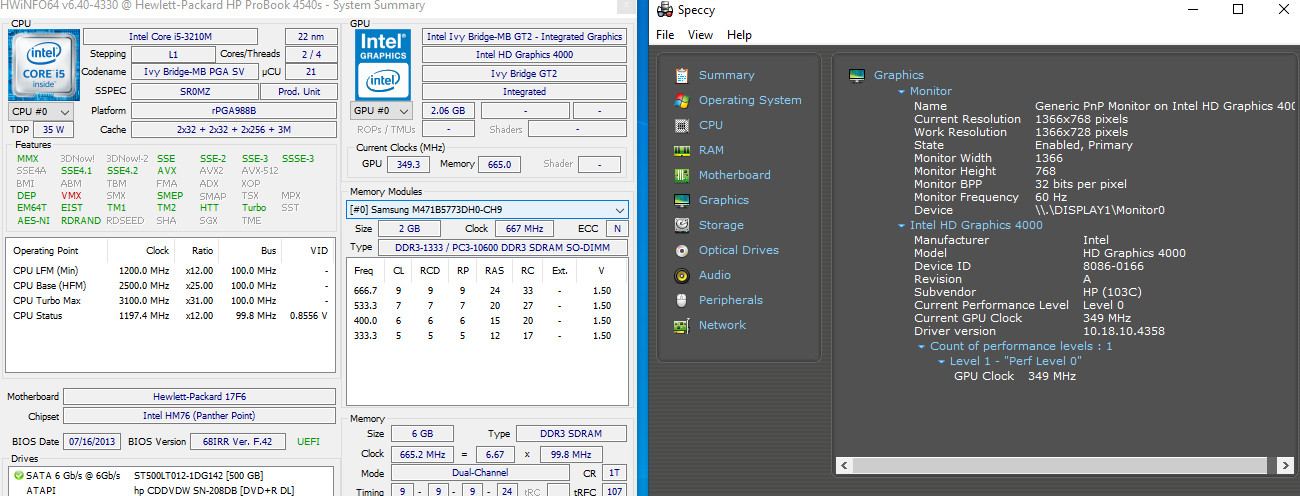Click the Peripherals mouse icon in Speccy
This screenshot has width=1300, height=496.
tap(682, 300)
